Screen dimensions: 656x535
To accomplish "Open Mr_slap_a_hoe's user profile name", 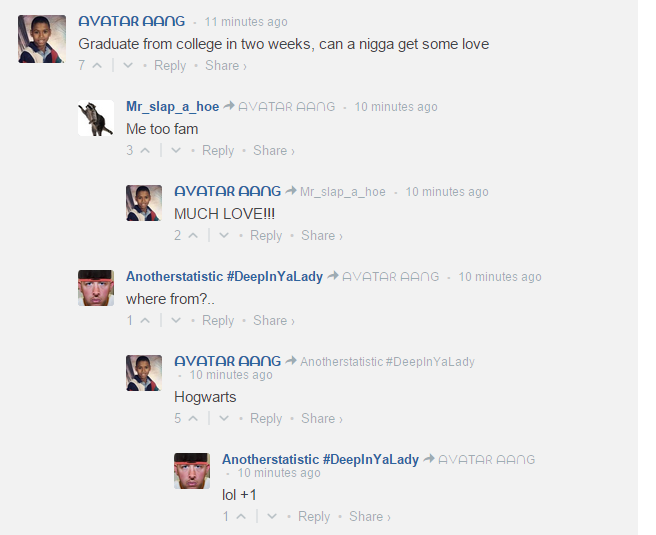I will click(x=173, y=107).
